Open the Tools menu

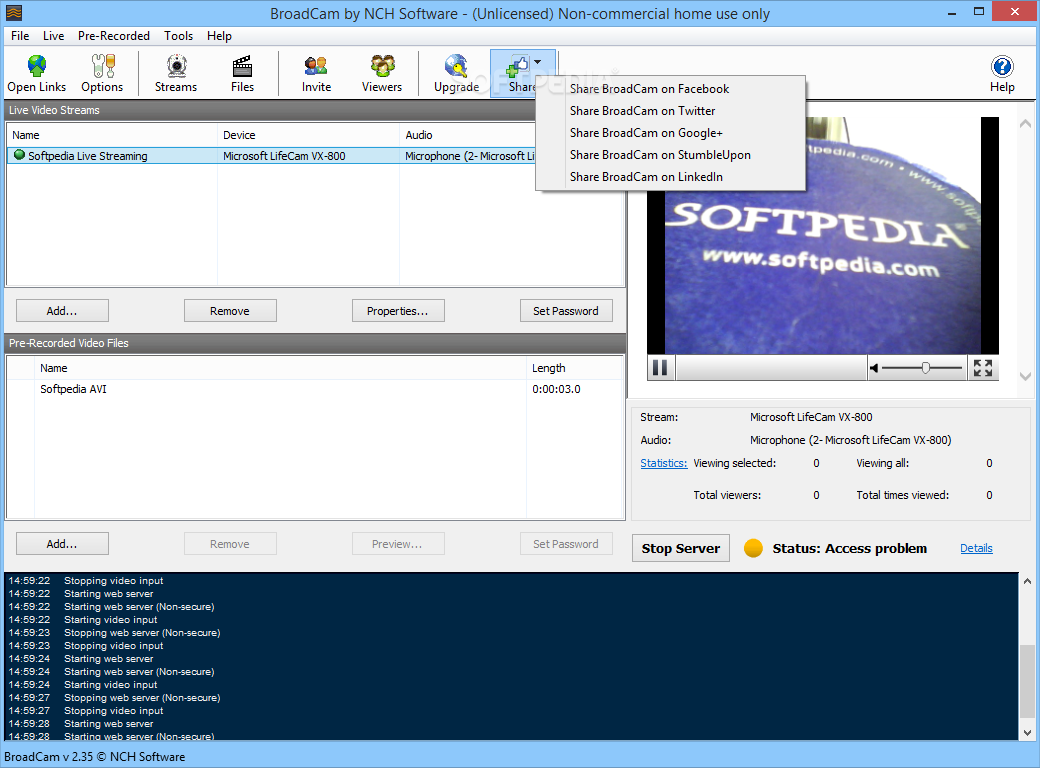pos(178,36)
